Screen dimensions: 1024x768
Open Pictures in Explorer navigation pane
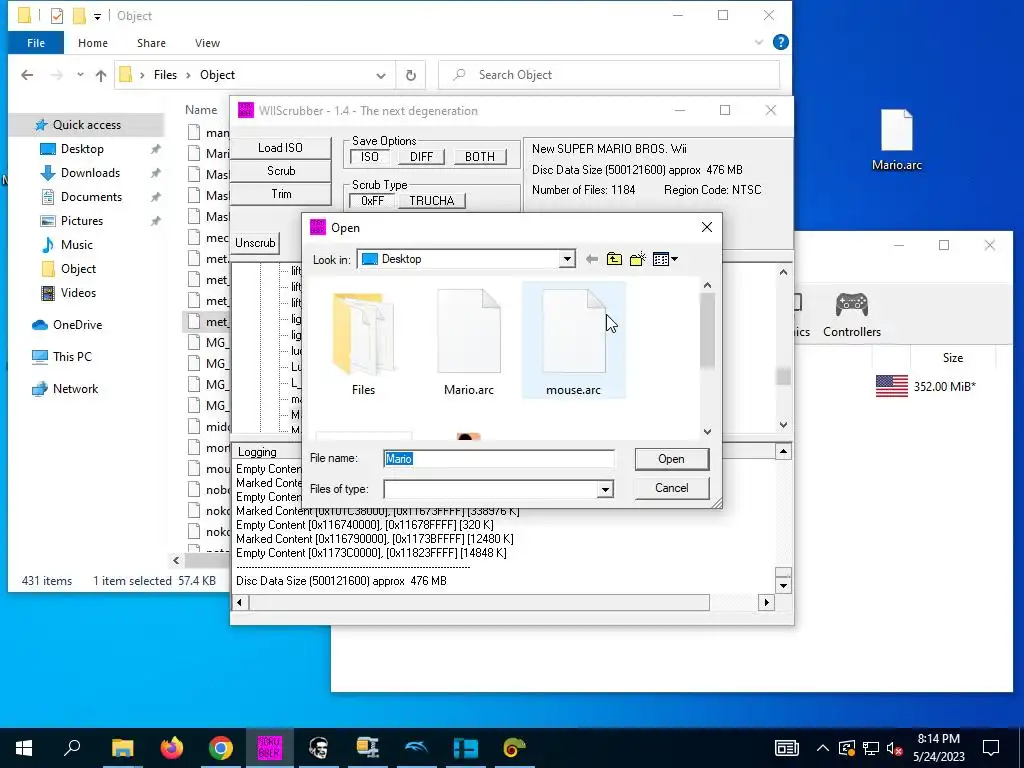82,221
